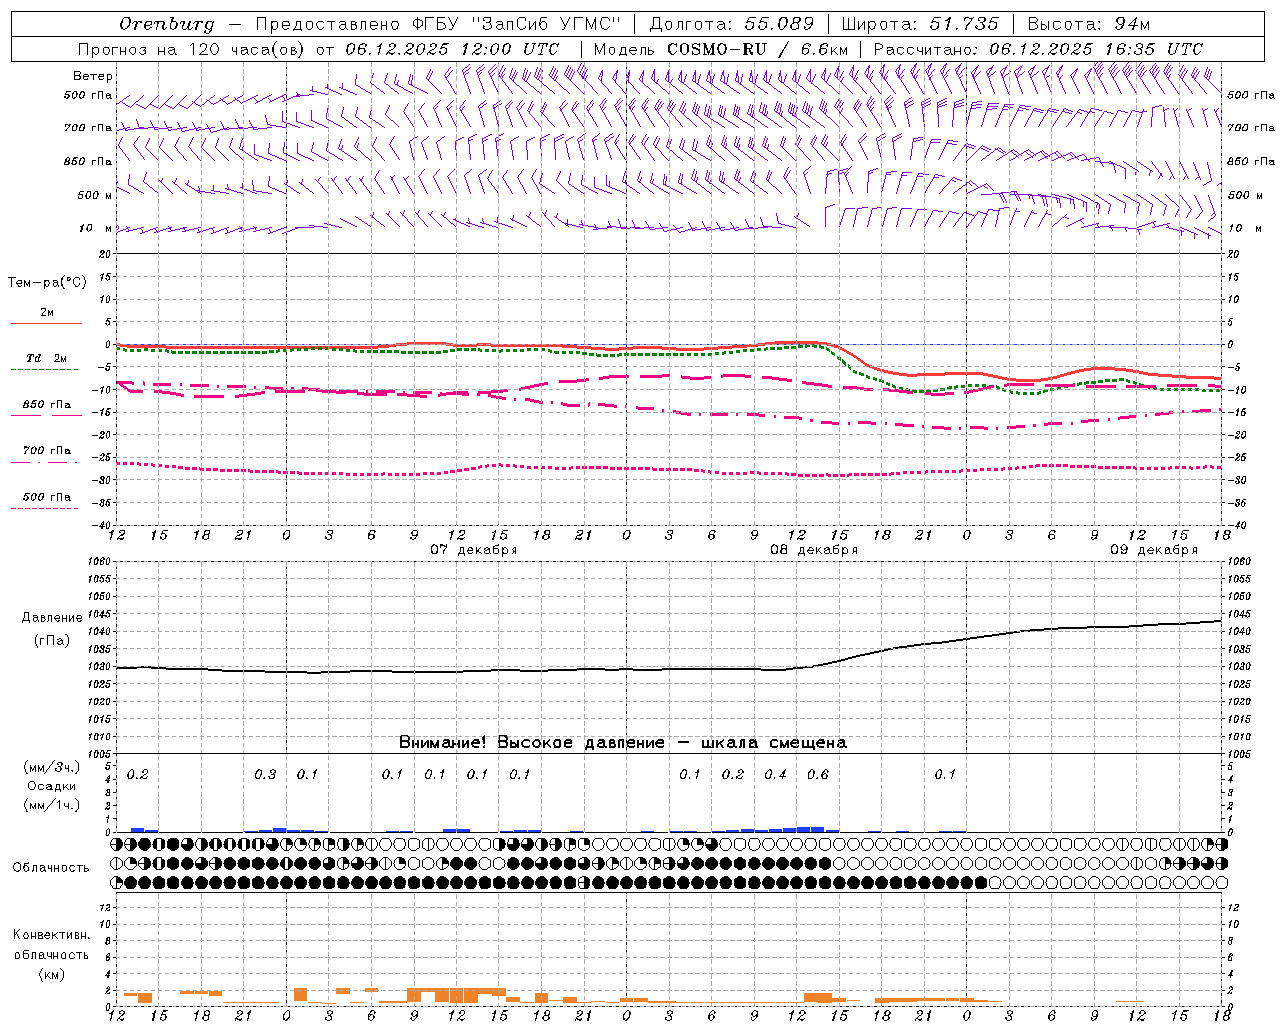Screen dimensions: 1280x1024
Task: Click the red "2м" temperature legend entry
Action: [x=47, y=312]
